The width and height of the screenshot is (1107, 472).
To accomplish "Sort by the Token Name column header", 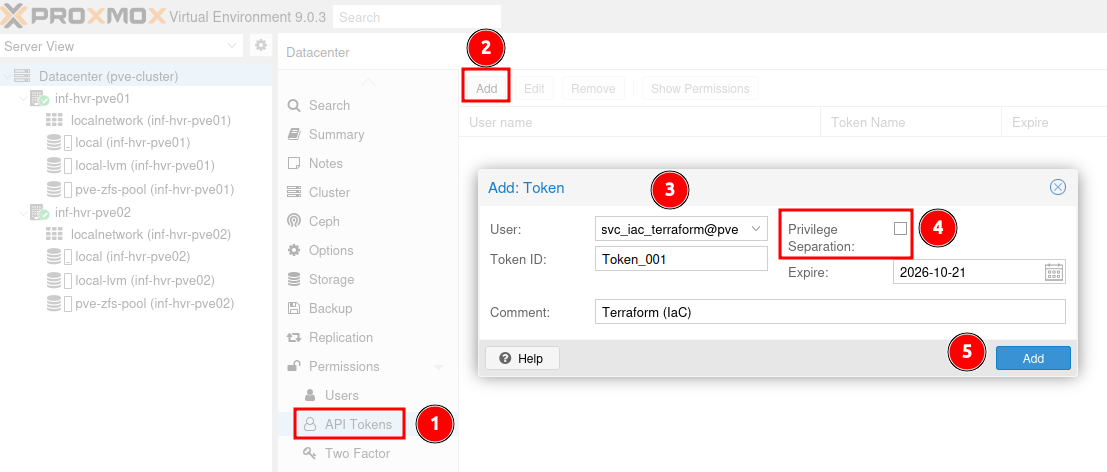I will 911,122.
